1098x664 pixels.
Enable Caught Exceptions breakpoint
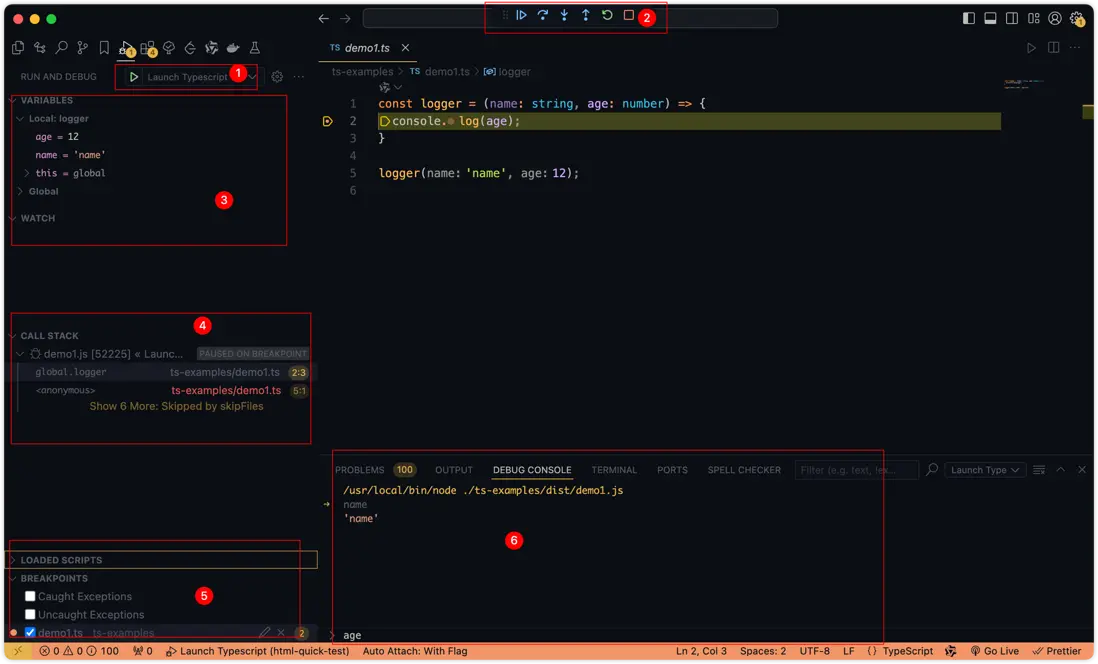pyautogui.click(x=30, y=597)
